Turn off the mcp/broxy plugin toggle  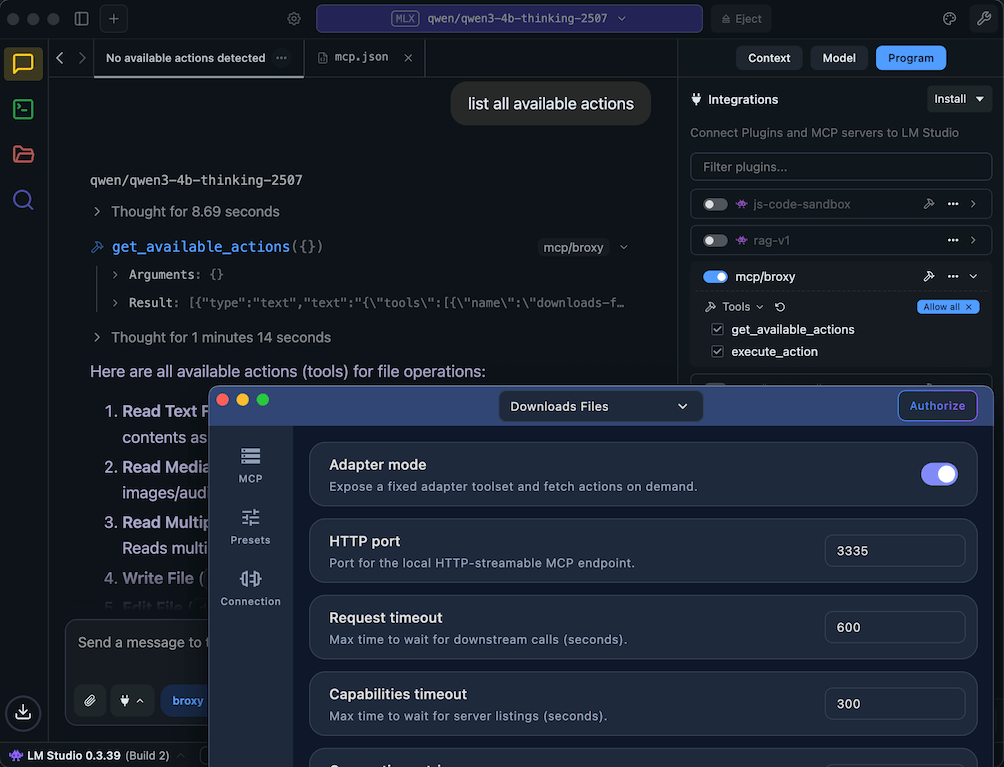click(x=715, y=276)
